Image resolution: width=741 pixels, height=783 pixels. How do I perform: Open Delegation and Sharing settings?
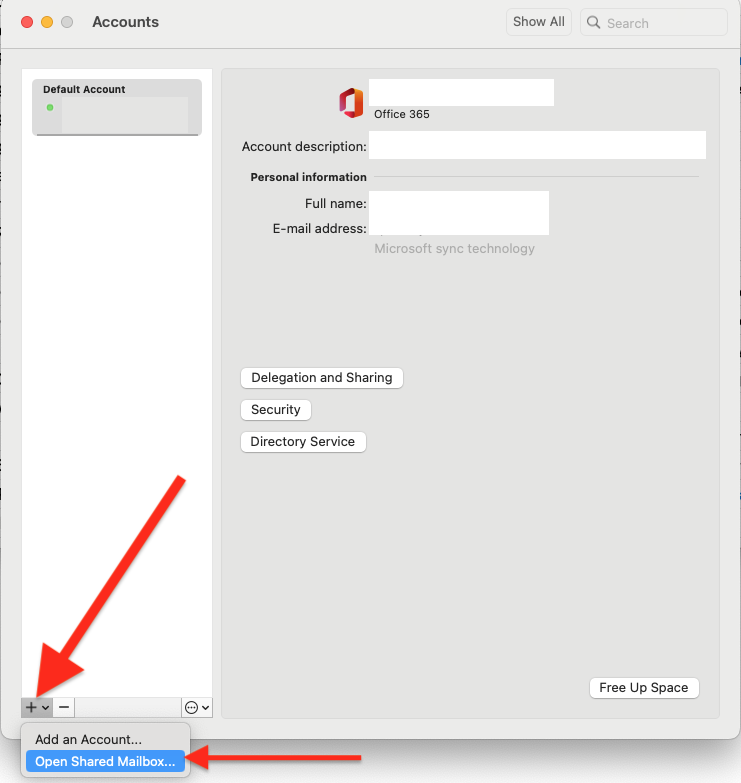click(x=322, y=378)
